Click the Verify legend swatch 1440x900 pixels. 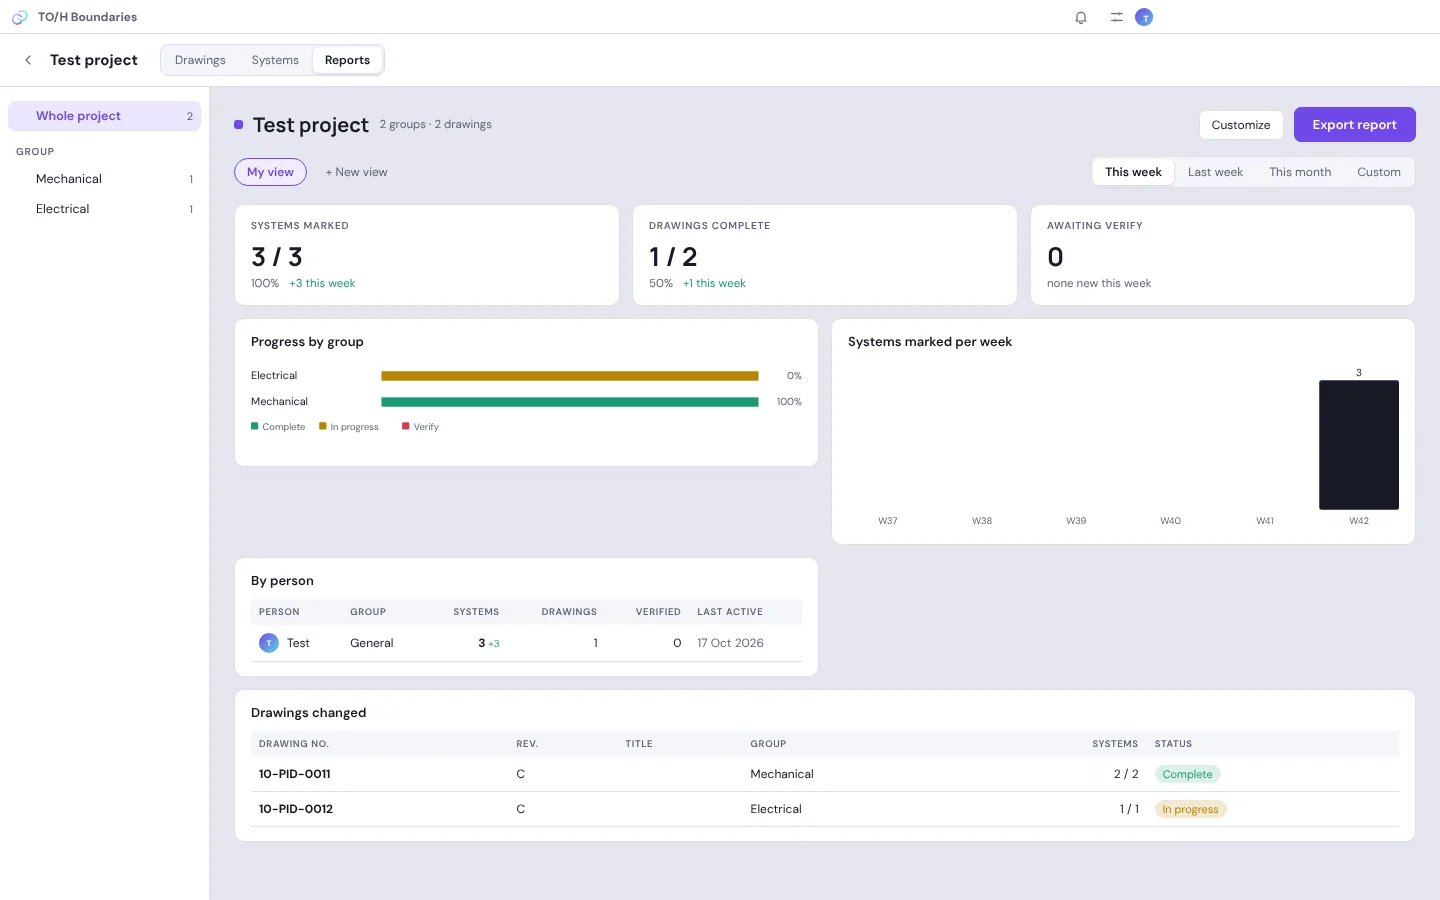pos(405,426)
